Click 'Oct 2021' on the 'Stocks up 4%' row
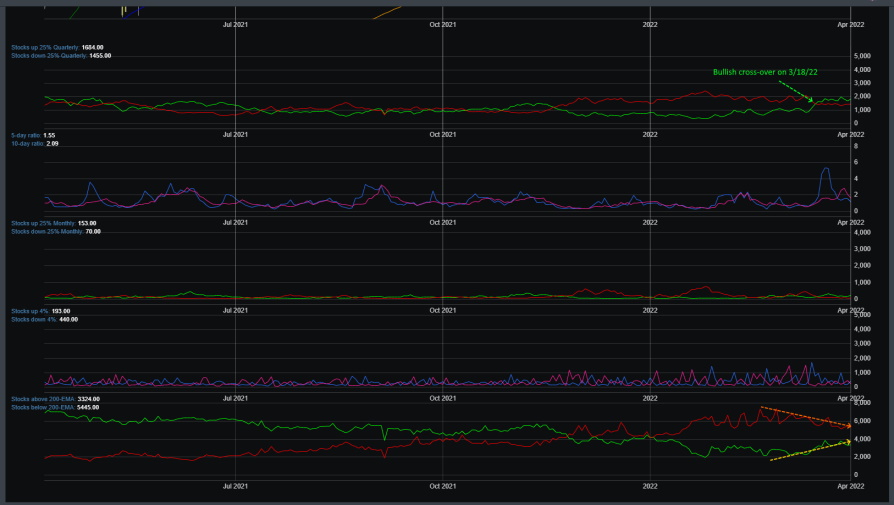The width and height of the screenshot is (894, 505). point(442,310)
